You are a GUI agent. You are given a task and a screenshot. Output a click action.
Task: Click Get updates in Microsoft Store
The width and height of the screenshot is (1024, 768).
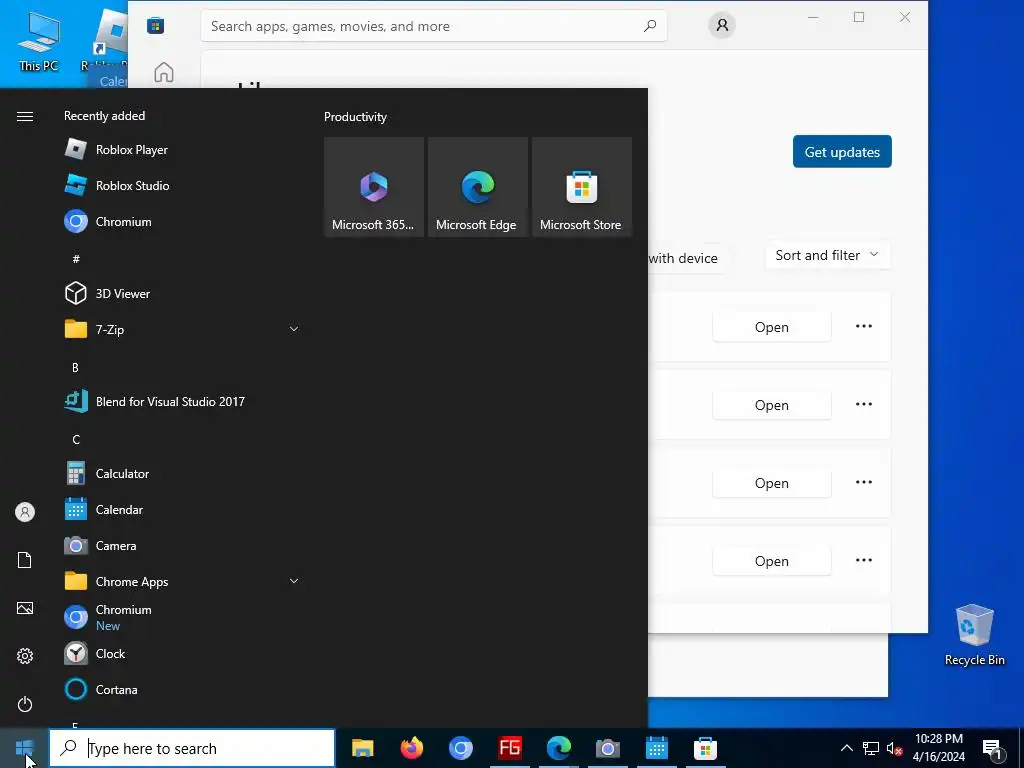[x=842, y=152]
